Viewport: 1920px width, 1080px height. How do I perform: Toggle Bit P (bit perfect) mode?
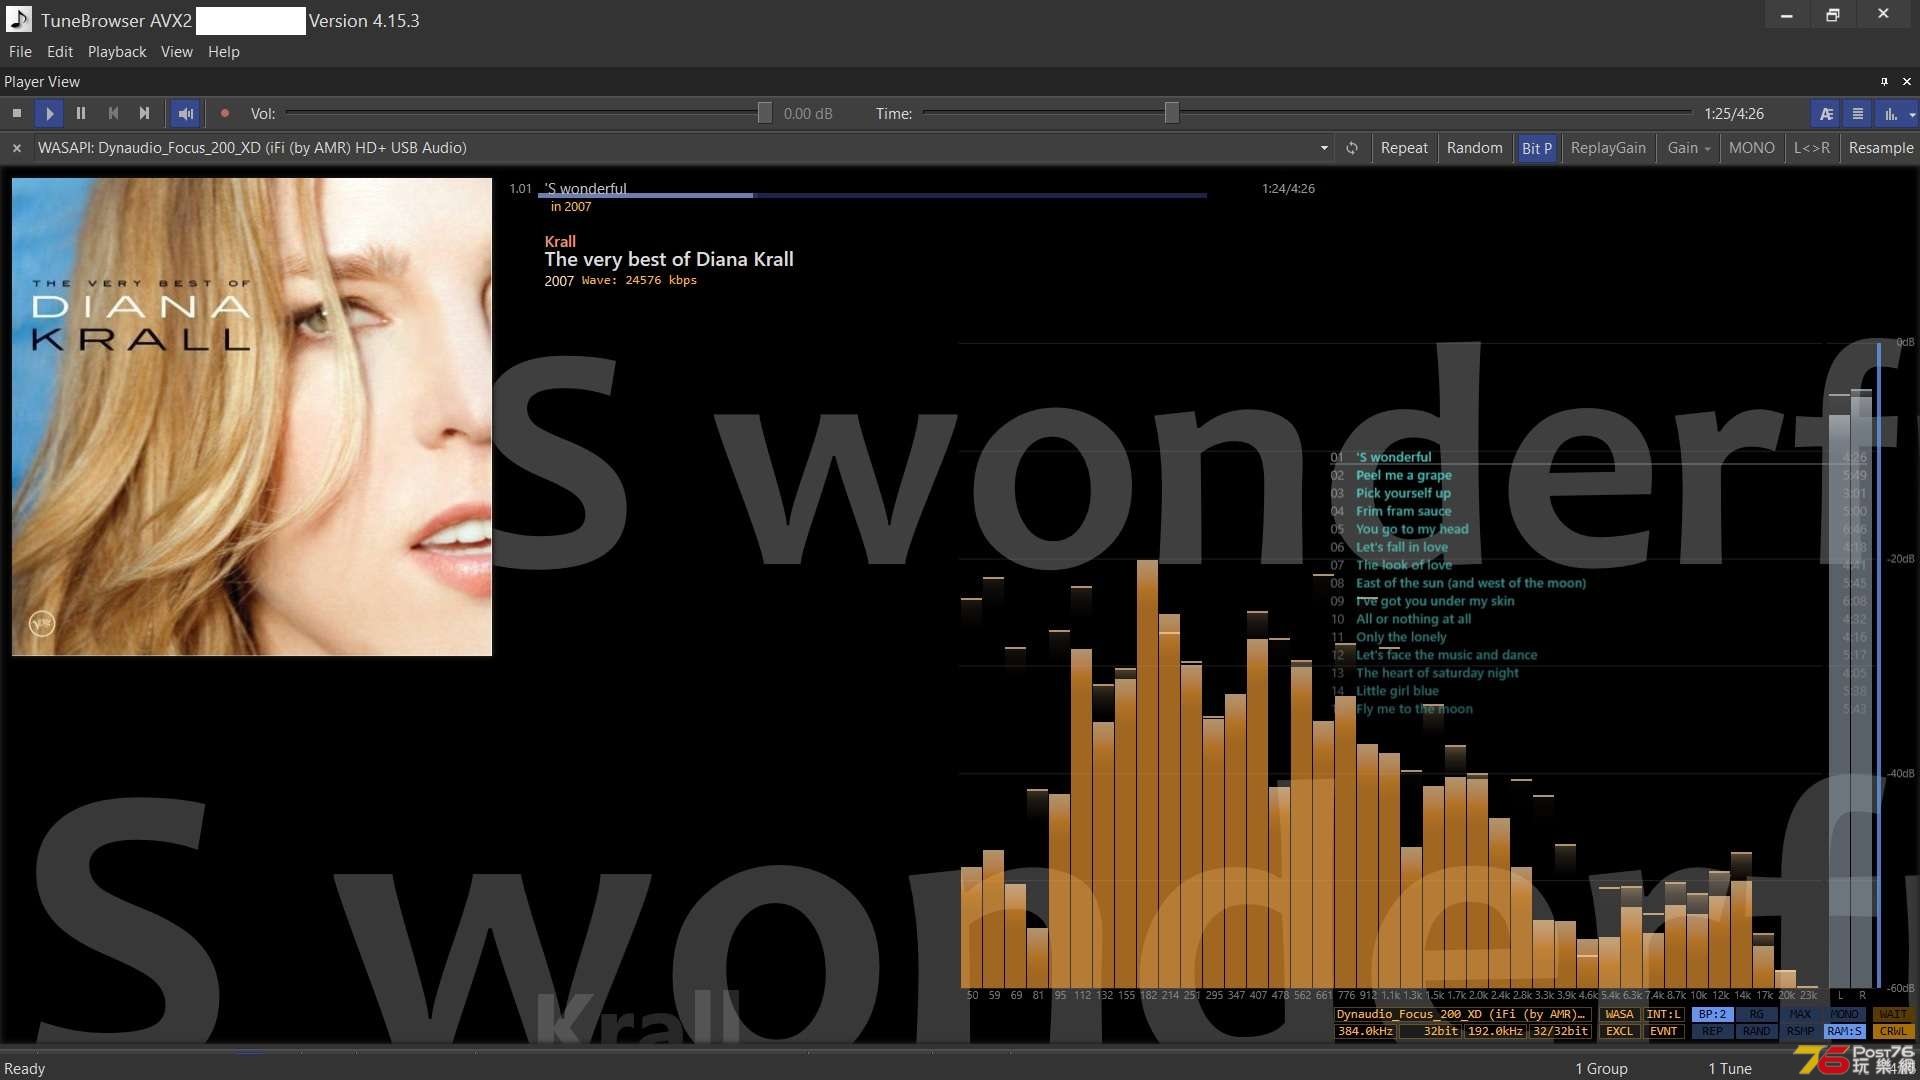[x=1536, y=148]
